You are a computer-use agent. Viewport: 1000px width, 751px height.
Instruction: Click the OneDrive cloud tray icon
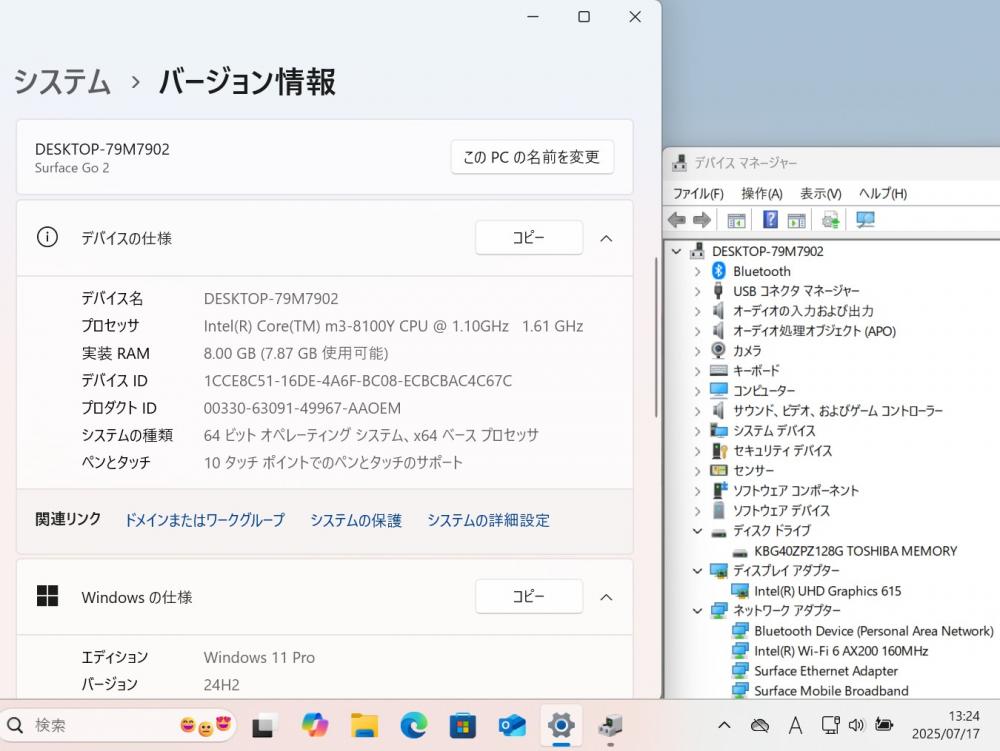coord(760,725)
